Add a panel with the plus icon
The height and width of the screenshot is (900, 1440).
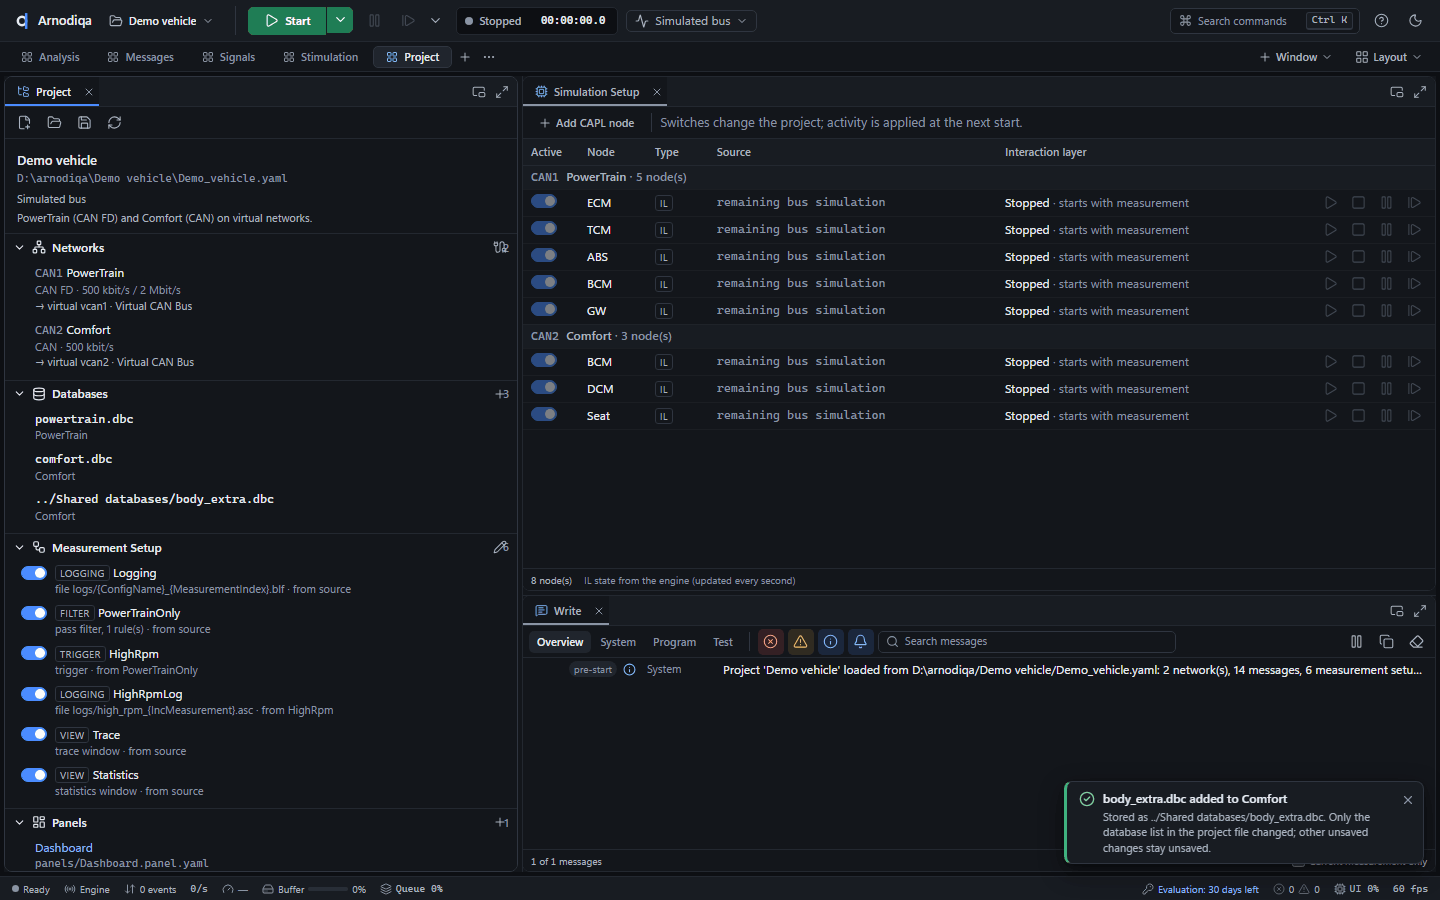(x=501, y=822)
